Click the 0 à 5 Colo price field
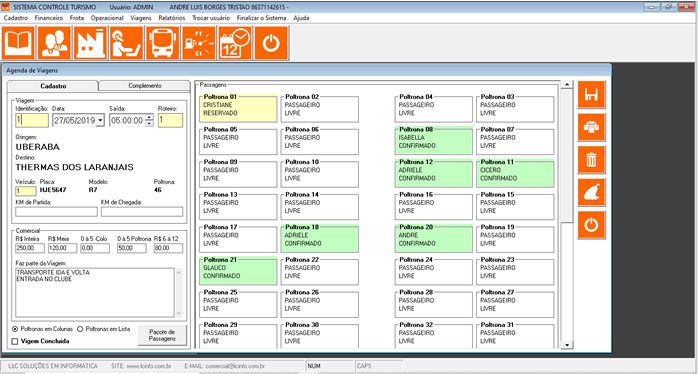This screenshot has width=698, height=374. (x=95, y=248)
